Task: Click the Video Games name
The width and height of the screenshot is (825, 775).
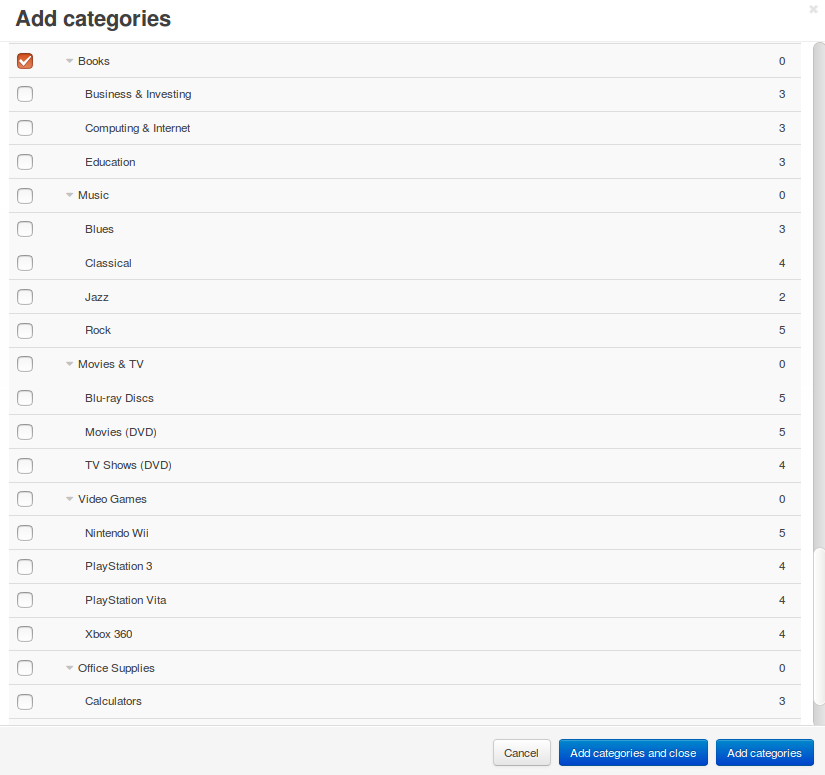Action: click(x=112, y=499)
